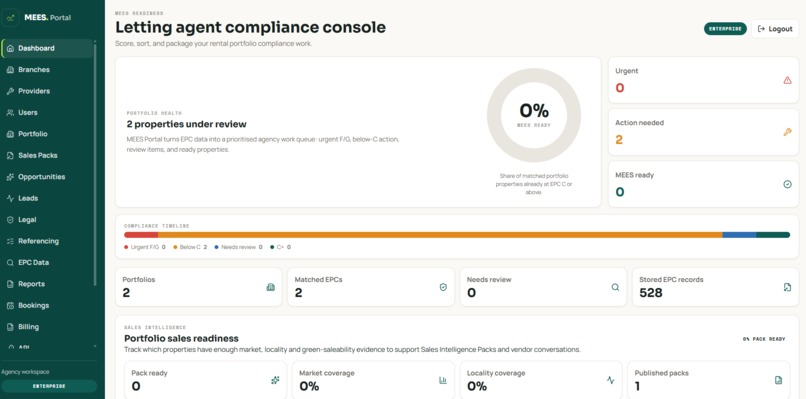Click the Action needed wrench icon
Screen dimensions: 806x399
click(787, 132)
